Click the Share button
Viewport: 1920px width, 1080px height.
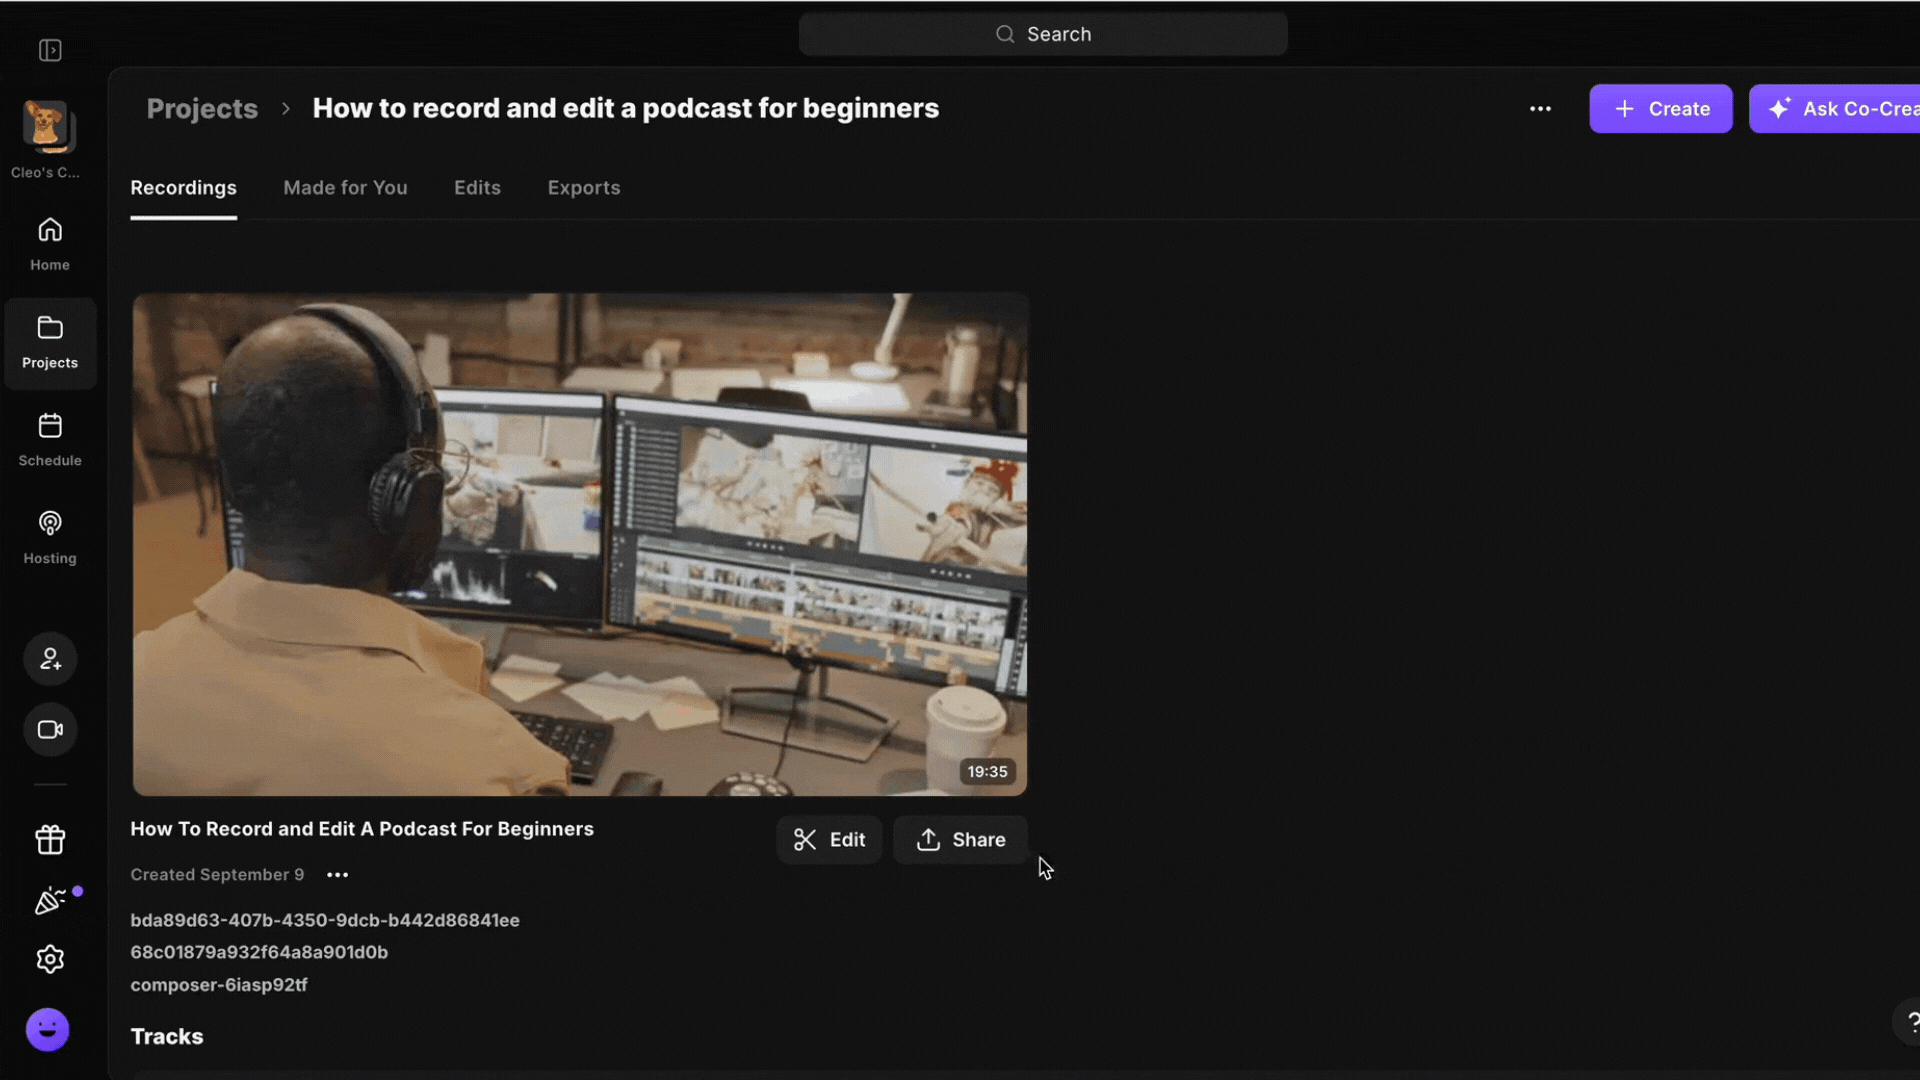[960, 840]
